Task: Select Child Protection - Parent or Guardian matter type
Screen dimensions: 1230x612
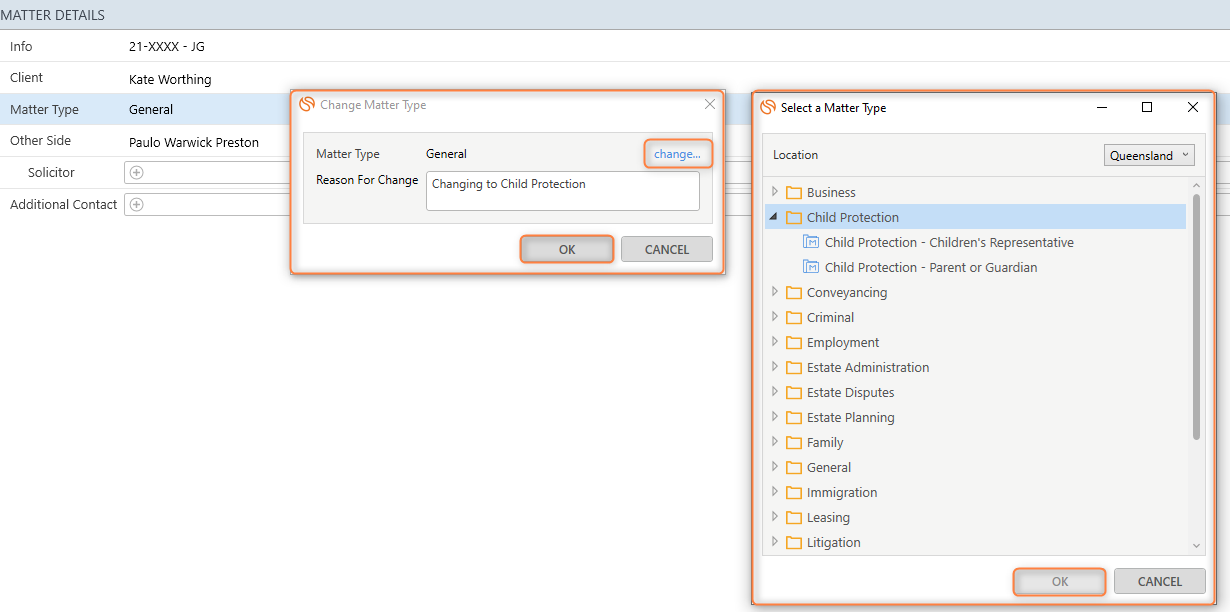Action: pos(931,267)
